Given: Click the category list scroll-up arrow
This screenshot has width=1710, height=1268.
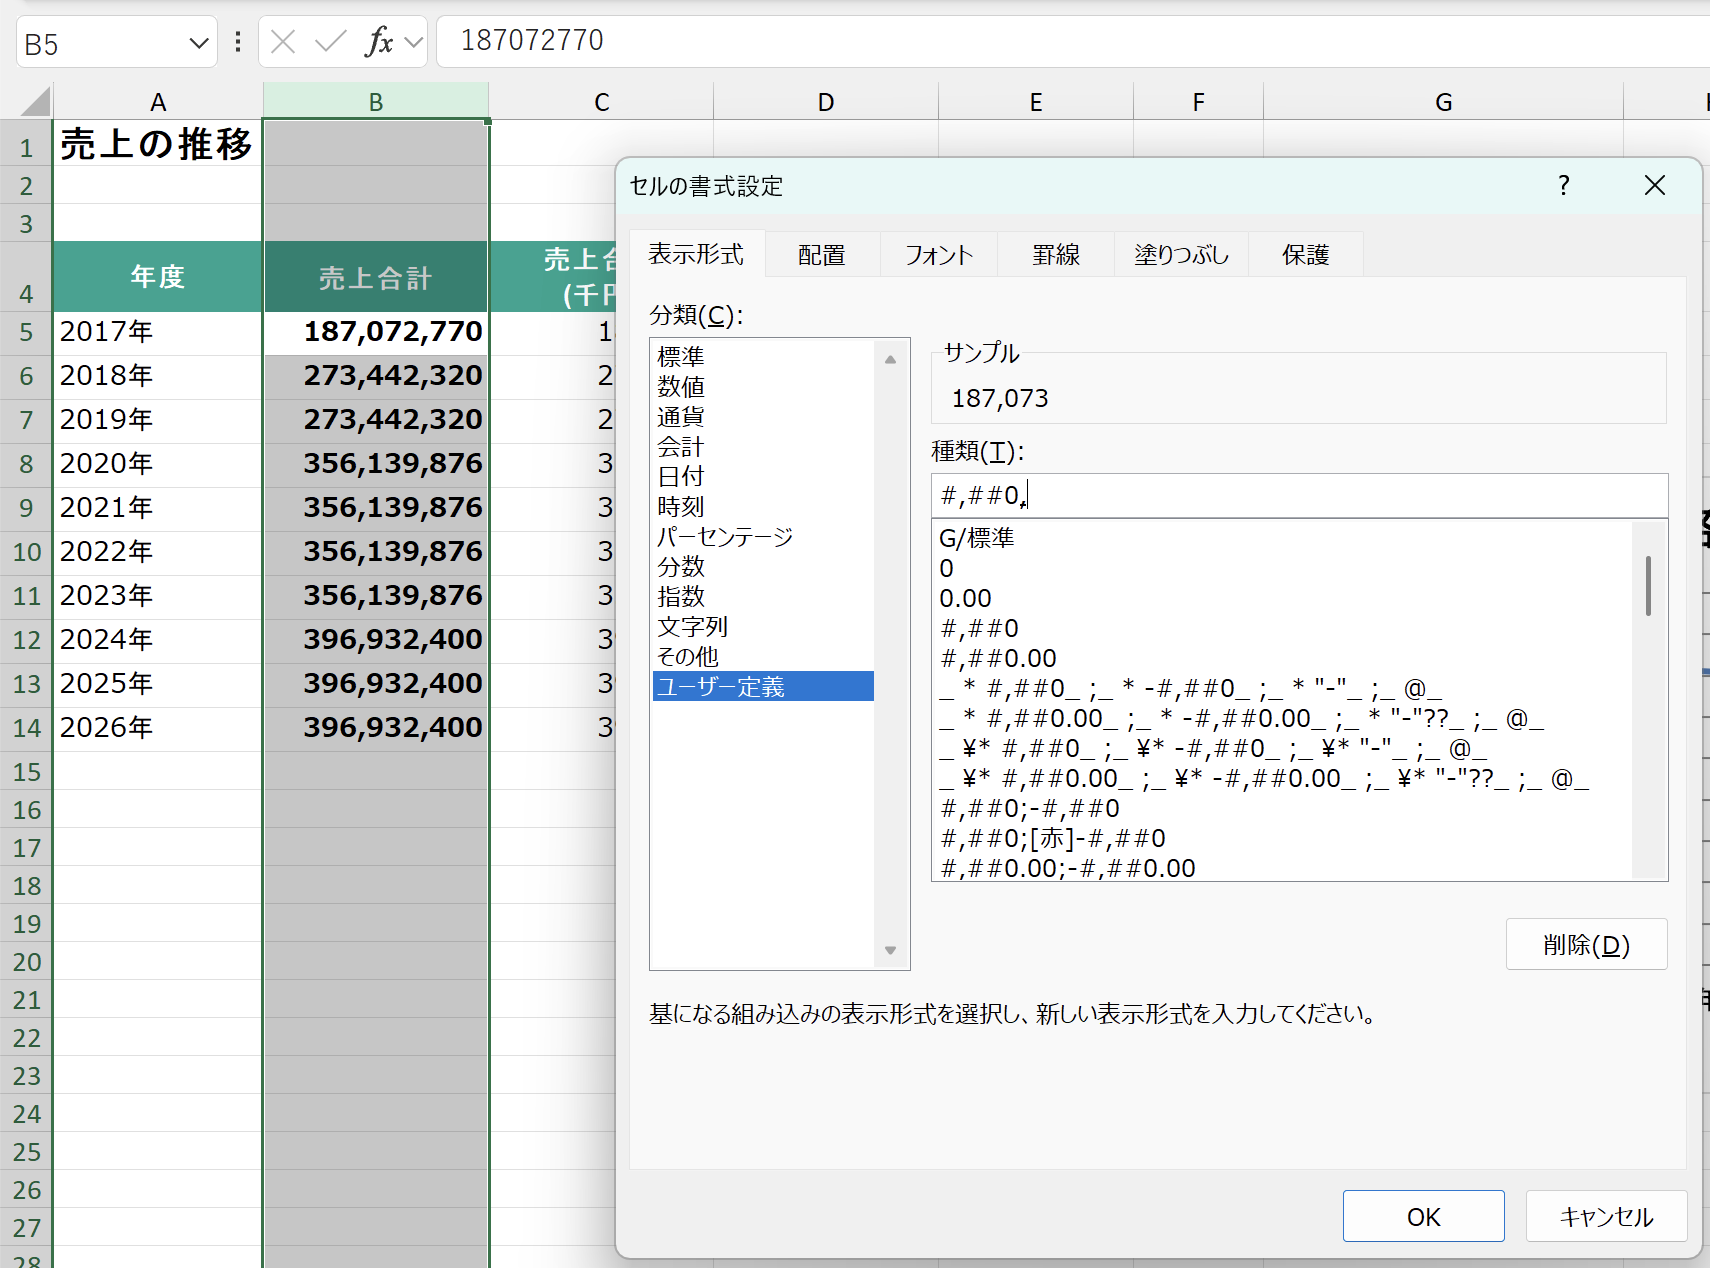Looking at the screenshot, I should pos(890,359).
